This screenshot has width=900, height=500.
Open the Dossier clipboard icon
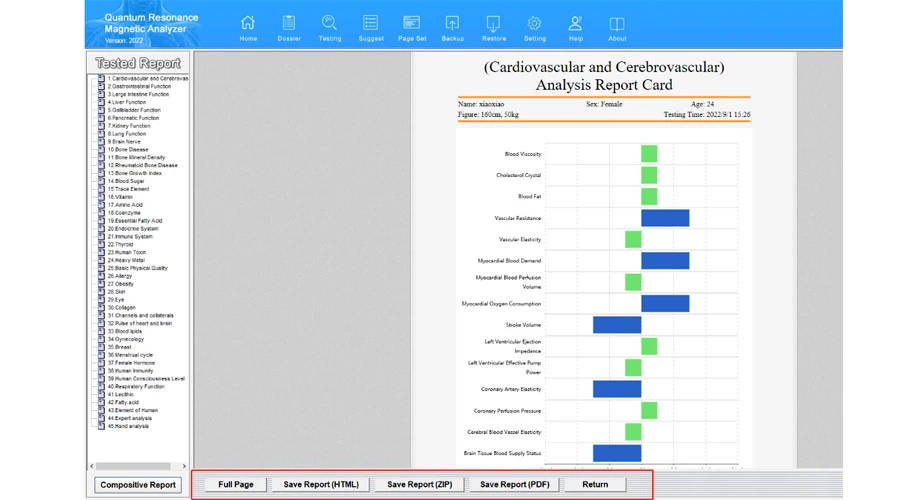(x=289, y=23)
